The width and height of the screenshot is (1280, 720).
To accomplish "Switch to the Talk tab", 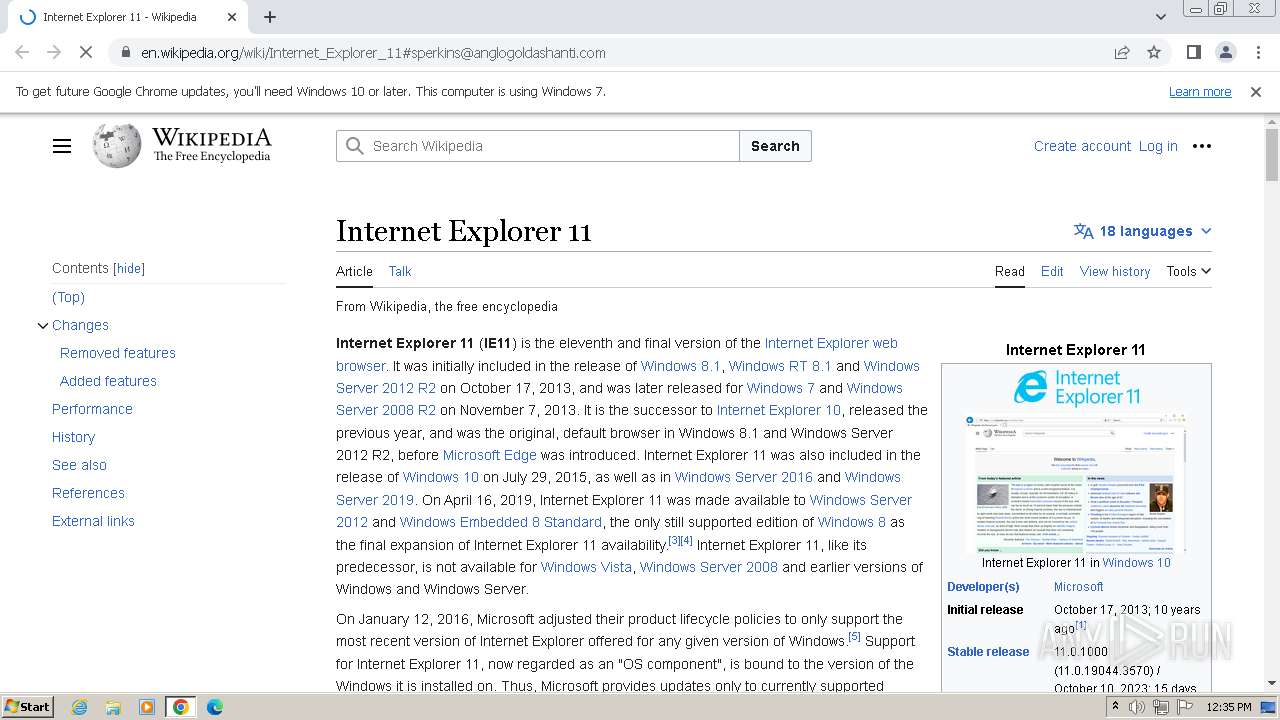I will click(x=400, y=271).
